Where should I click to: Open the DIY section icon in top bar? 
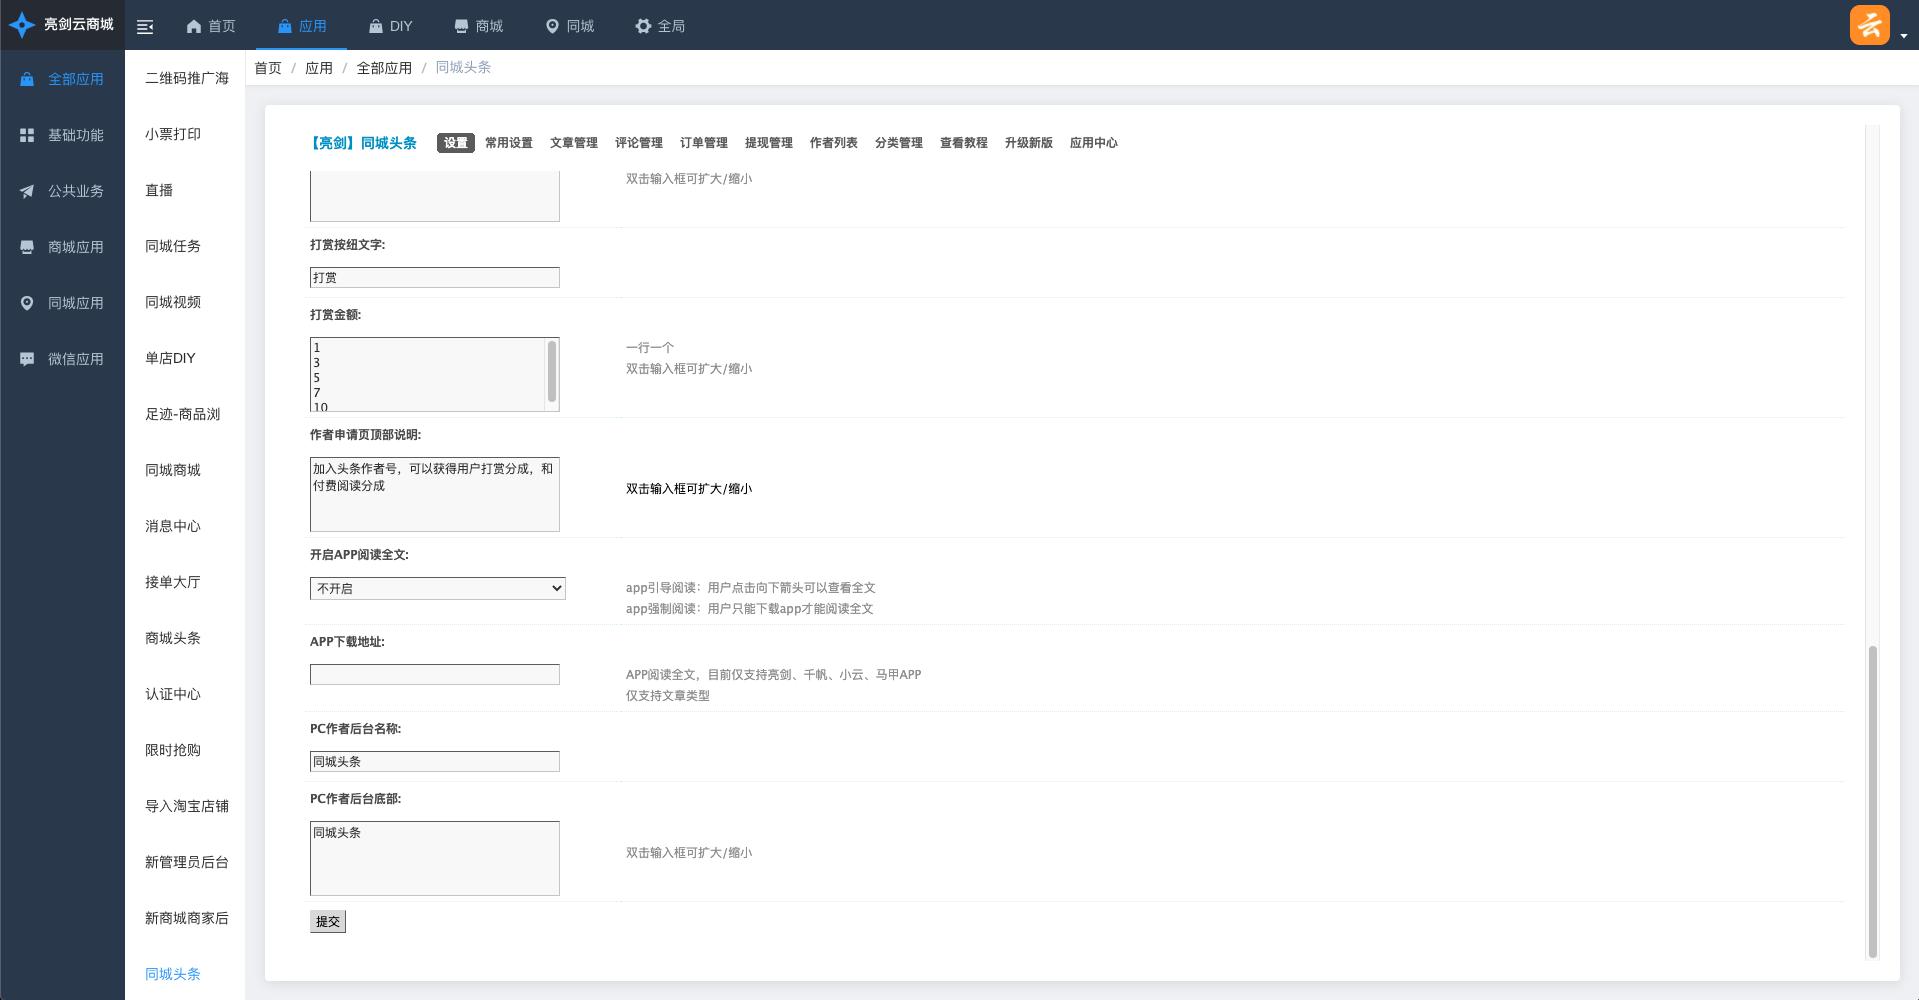[376, 26]
